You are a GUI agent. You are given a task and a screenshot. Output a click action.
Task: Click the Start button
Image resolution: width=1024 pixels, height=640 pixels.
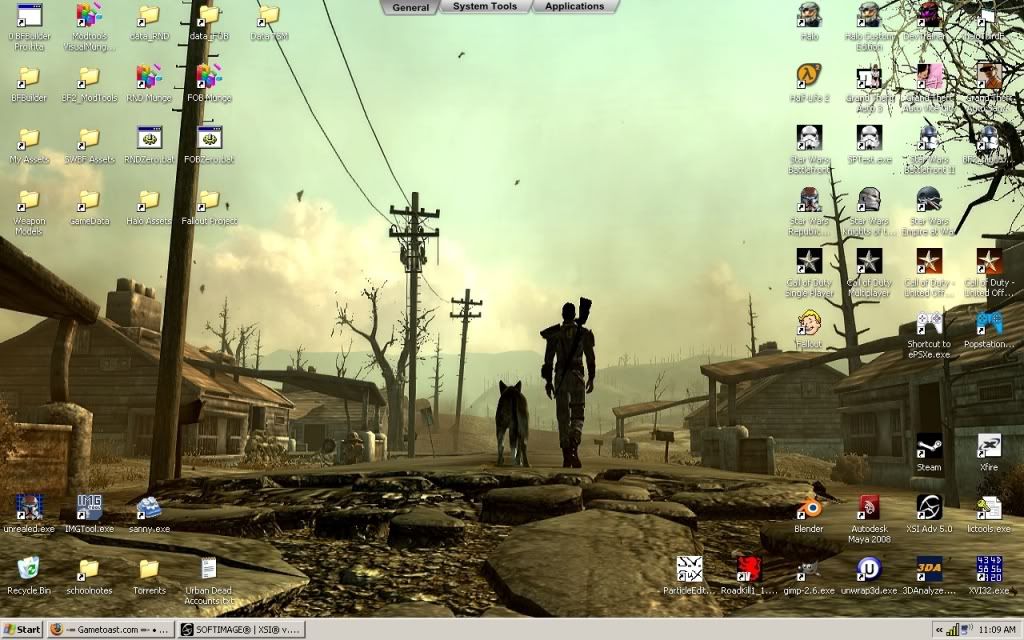point(22,630)
